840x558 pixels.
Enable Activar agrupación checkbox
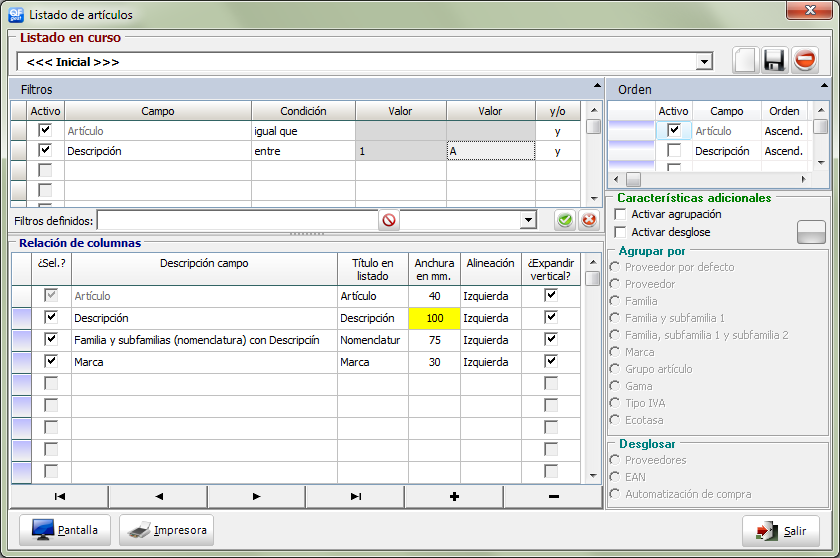click(x=620, y=214)
